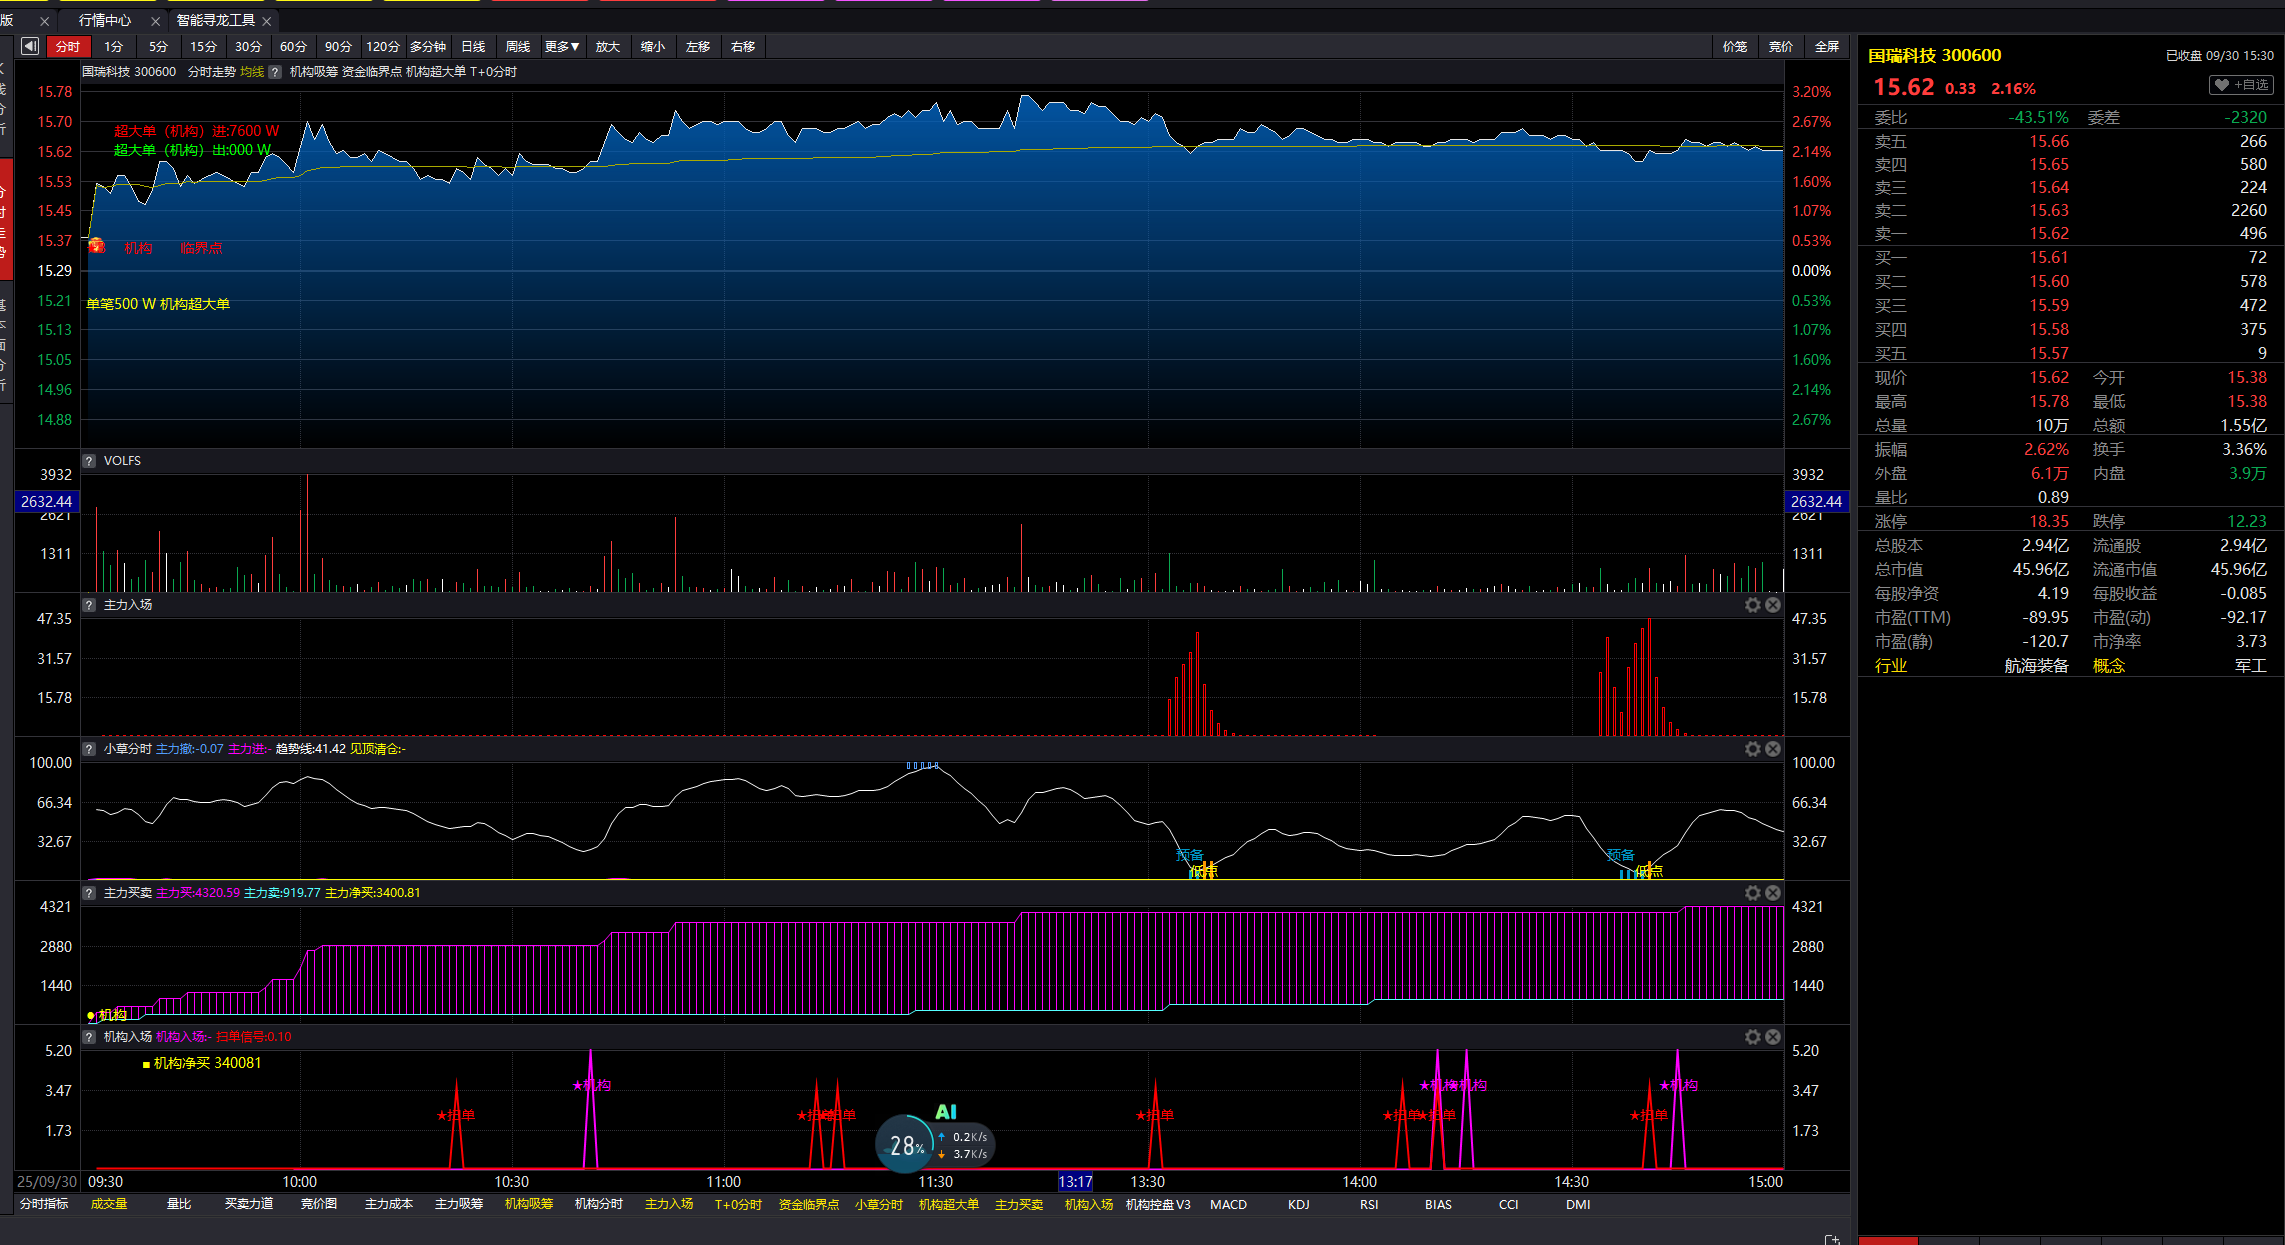
Task: Click the collapse-left speaker-shaped arrow icon
Action: [x=30, y=46]
